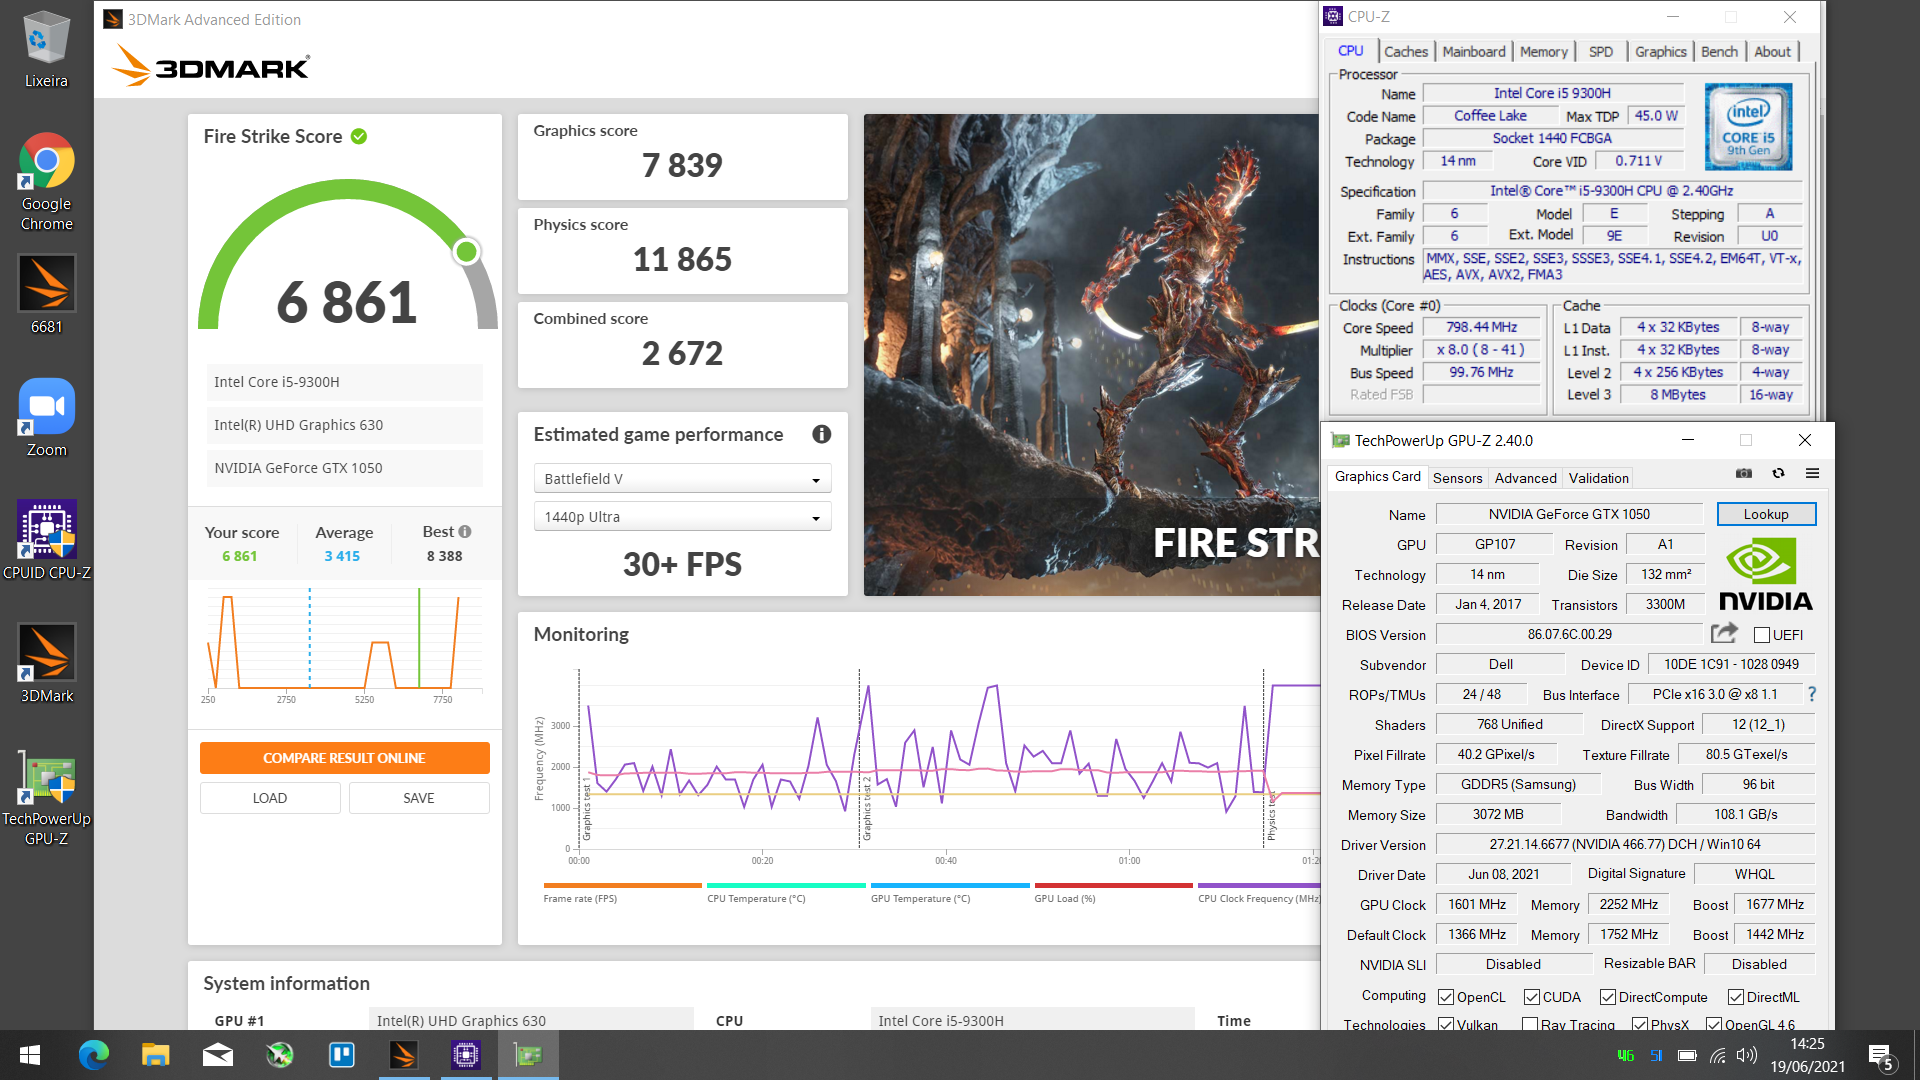Switch to the Advanced tab in GPU-Z
Screen dimensions: 1920x1080
click(1526, 478)
